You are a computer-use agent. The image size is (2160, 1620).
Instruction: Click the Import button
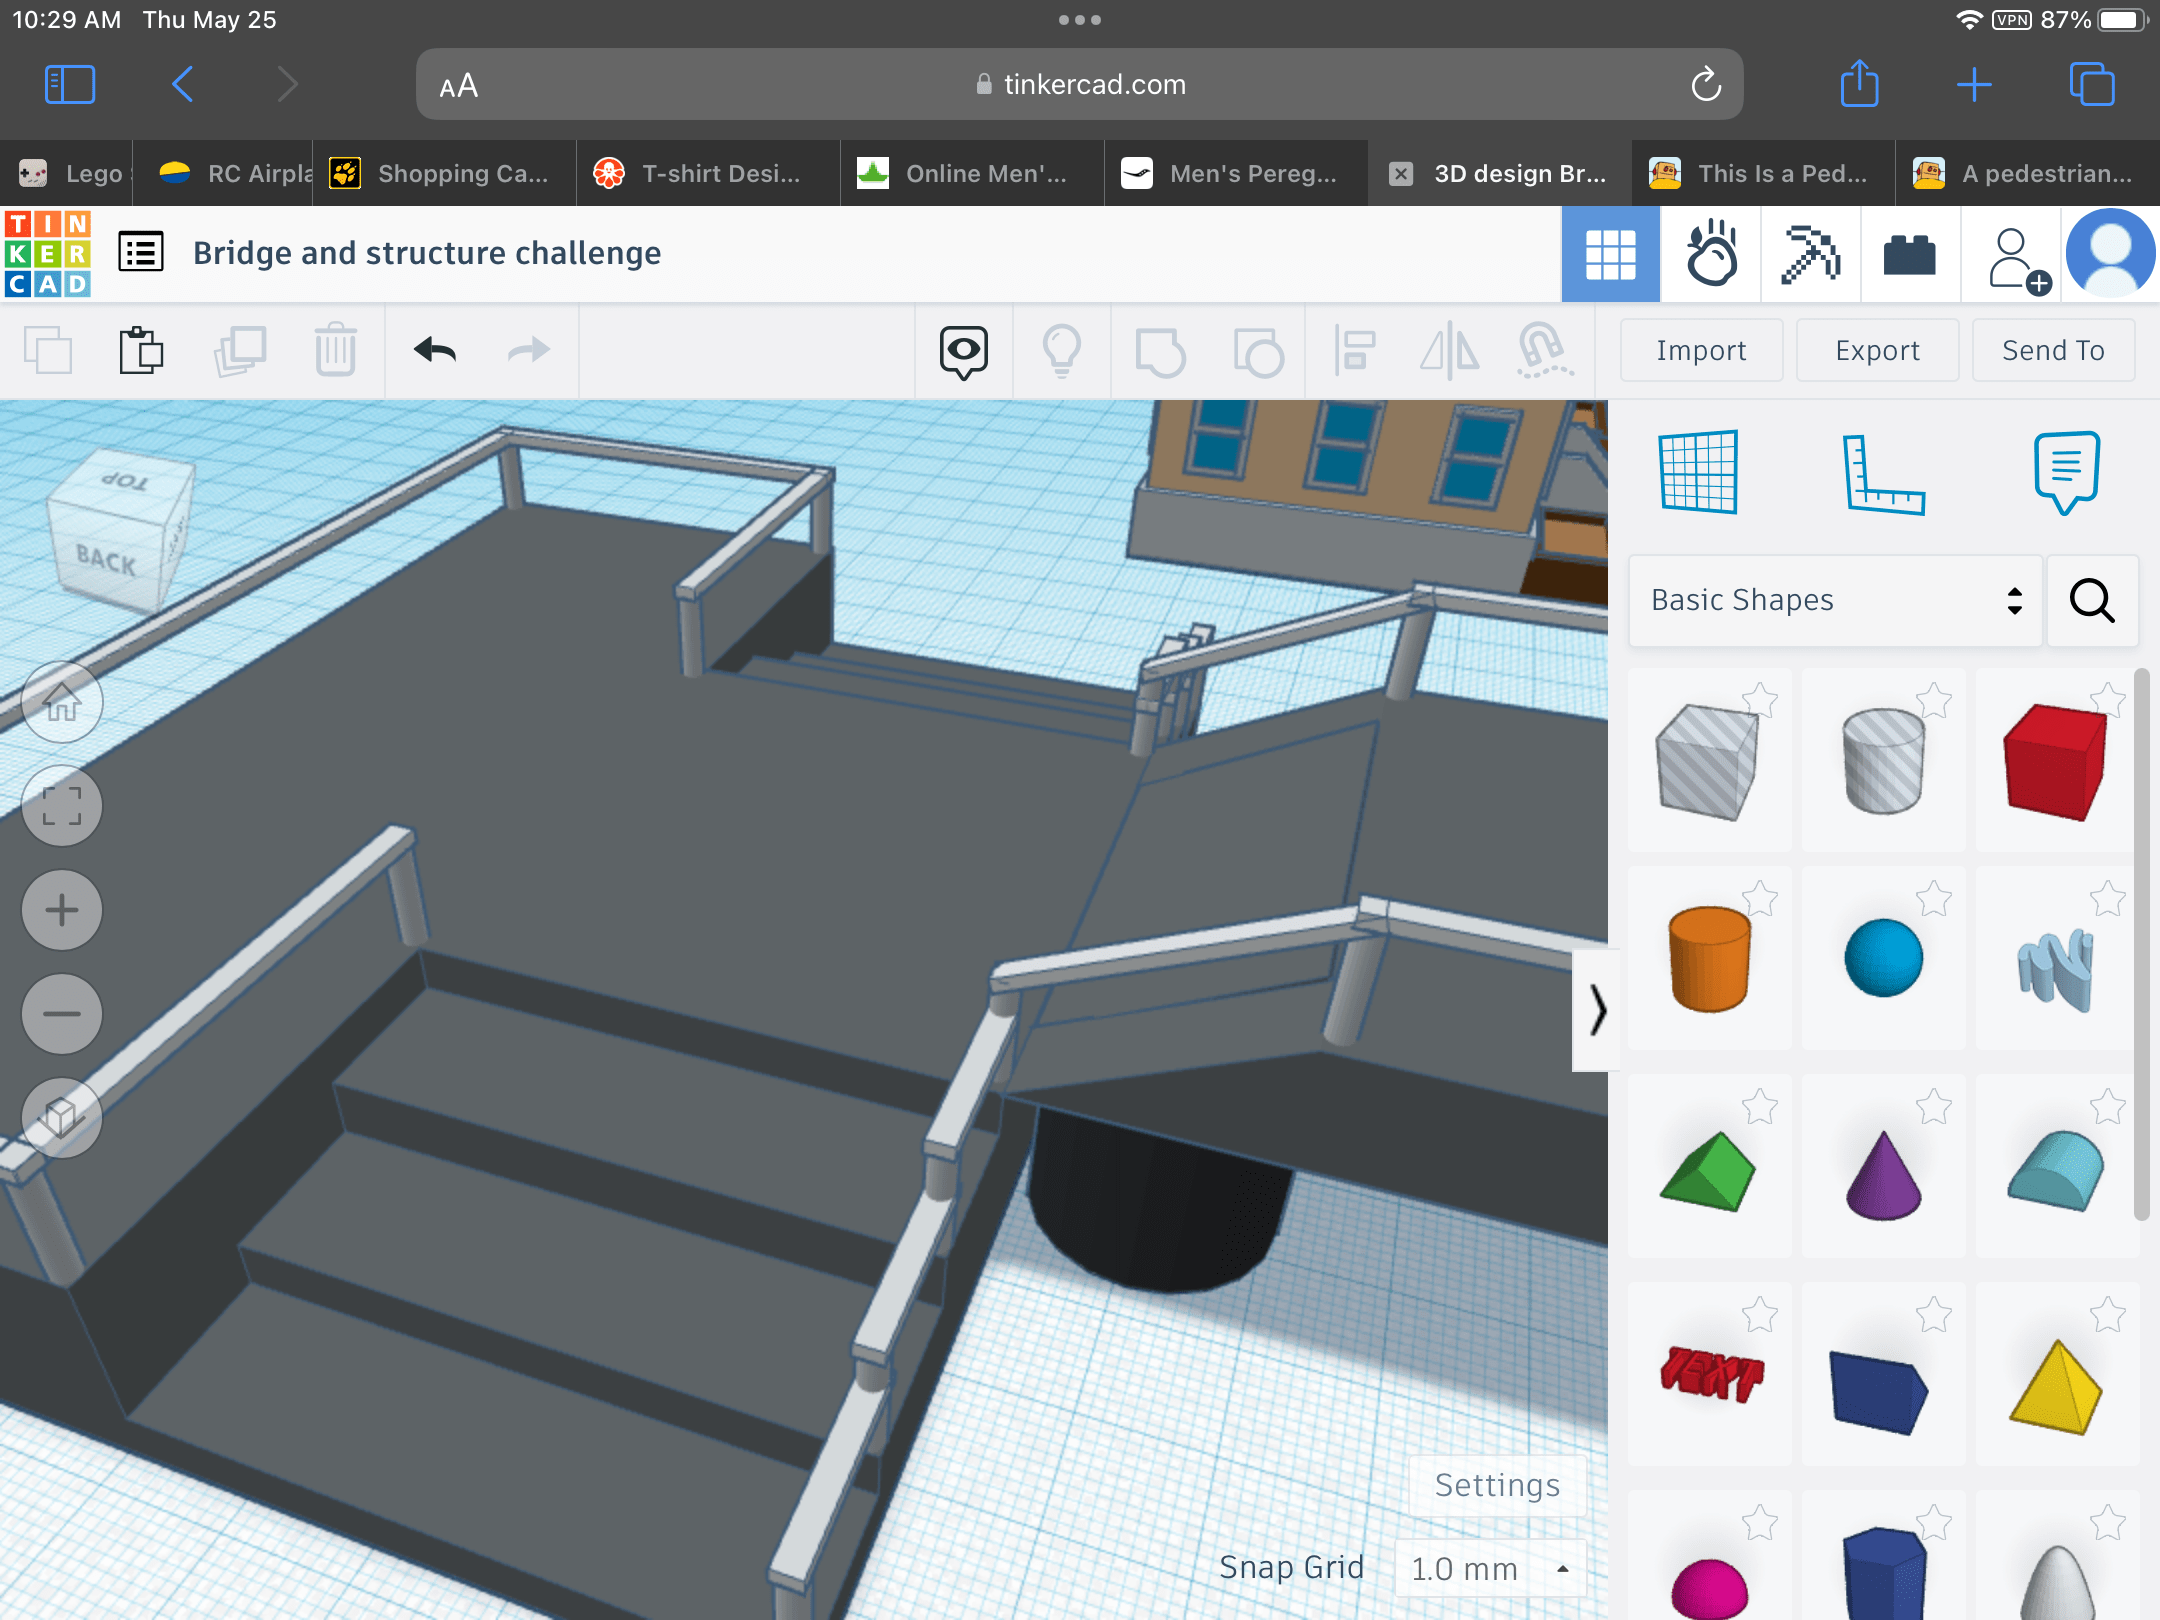click(x=1701, y=350)
